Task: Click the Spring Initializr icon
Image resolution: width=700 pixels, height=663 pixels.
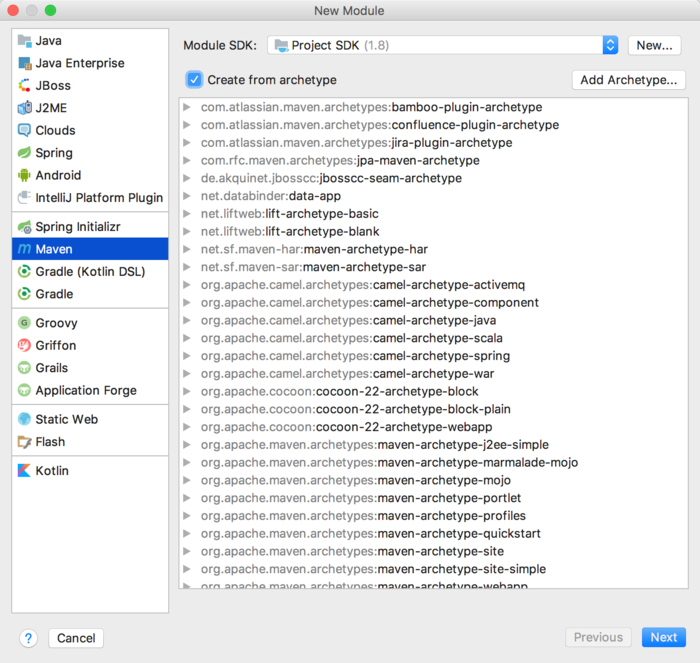Action: pyautogui.click(x=24, y=227)
